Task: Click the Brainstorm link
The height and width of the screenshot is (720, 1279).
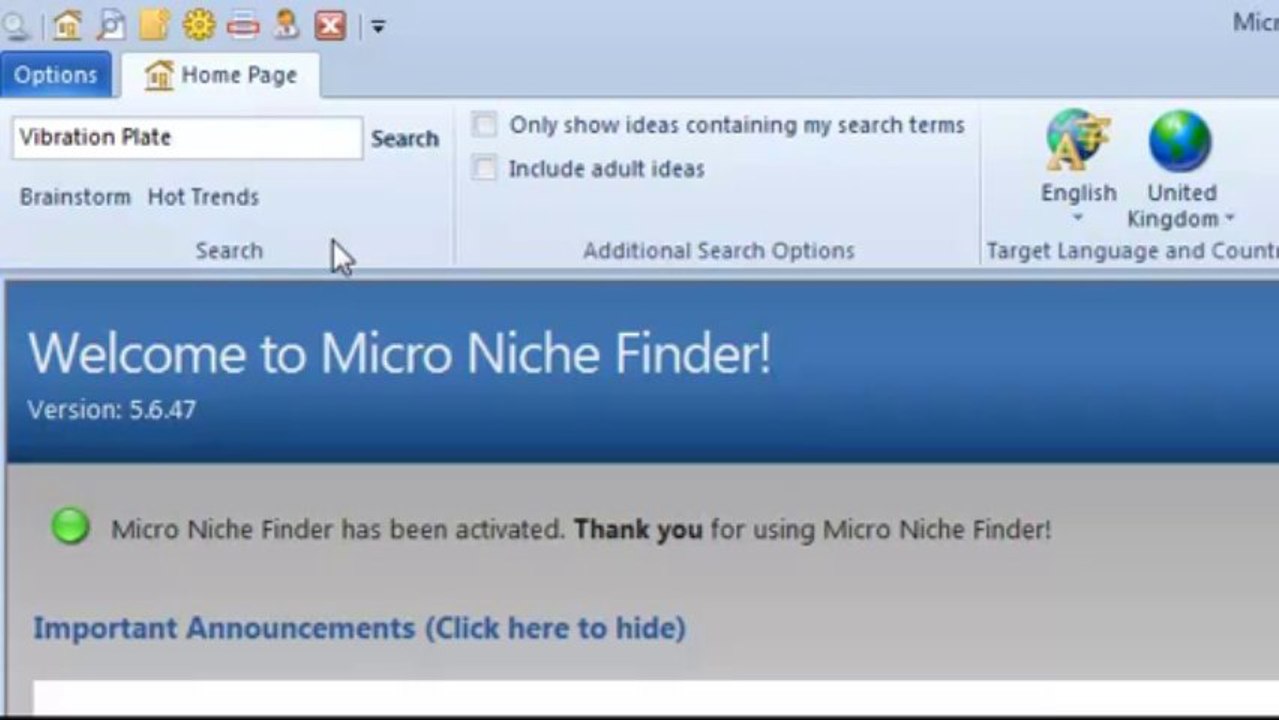Action: click(75, 197)
